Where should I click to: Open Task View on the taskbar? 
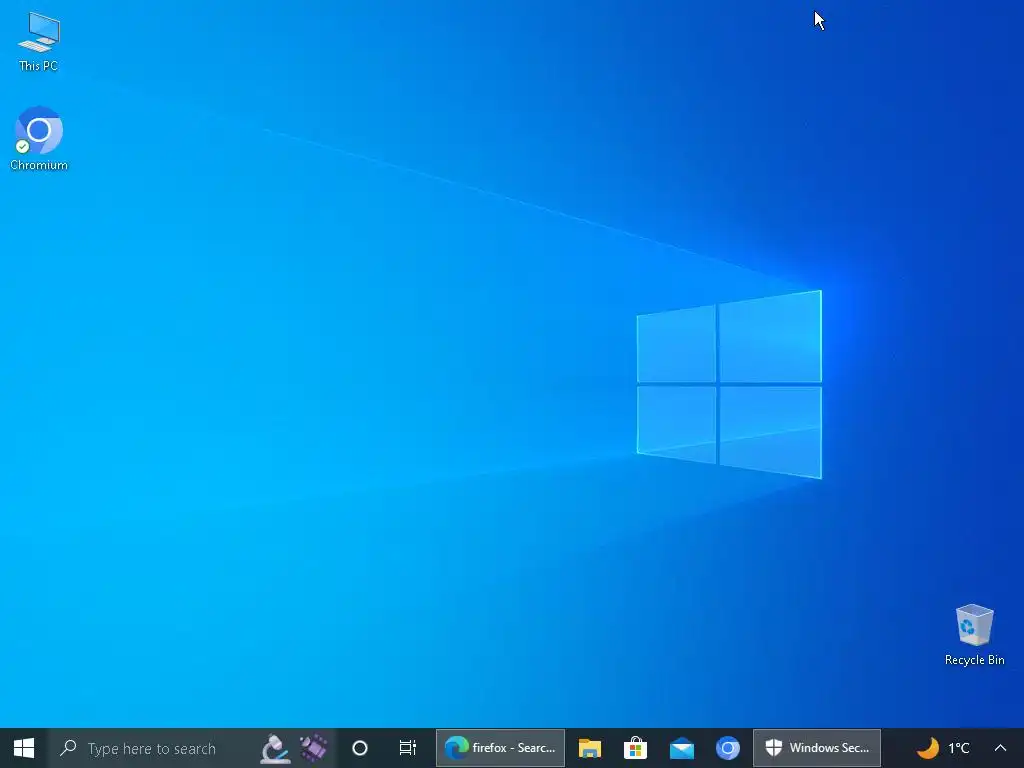[408, 748]
